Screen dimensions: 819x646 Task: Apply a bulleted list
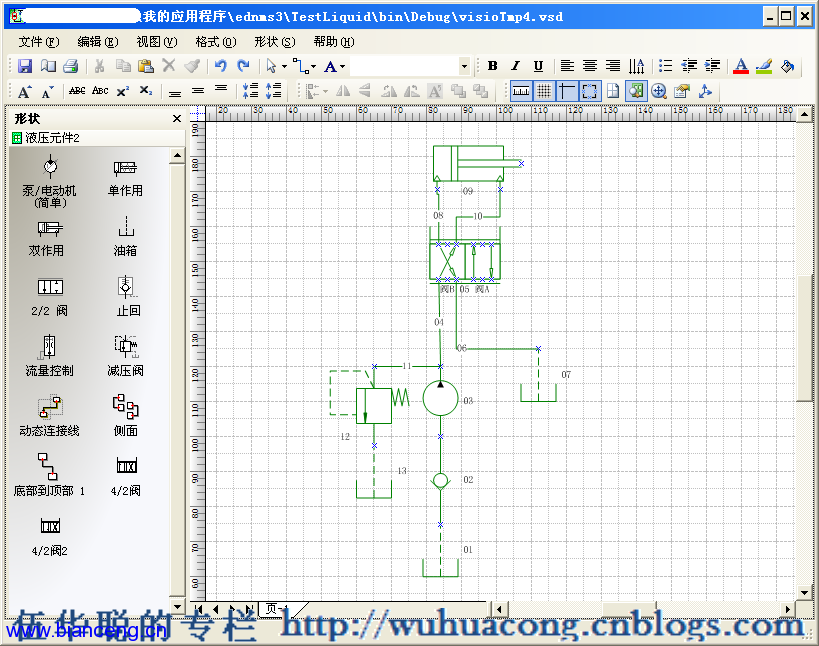click(665, 66)
